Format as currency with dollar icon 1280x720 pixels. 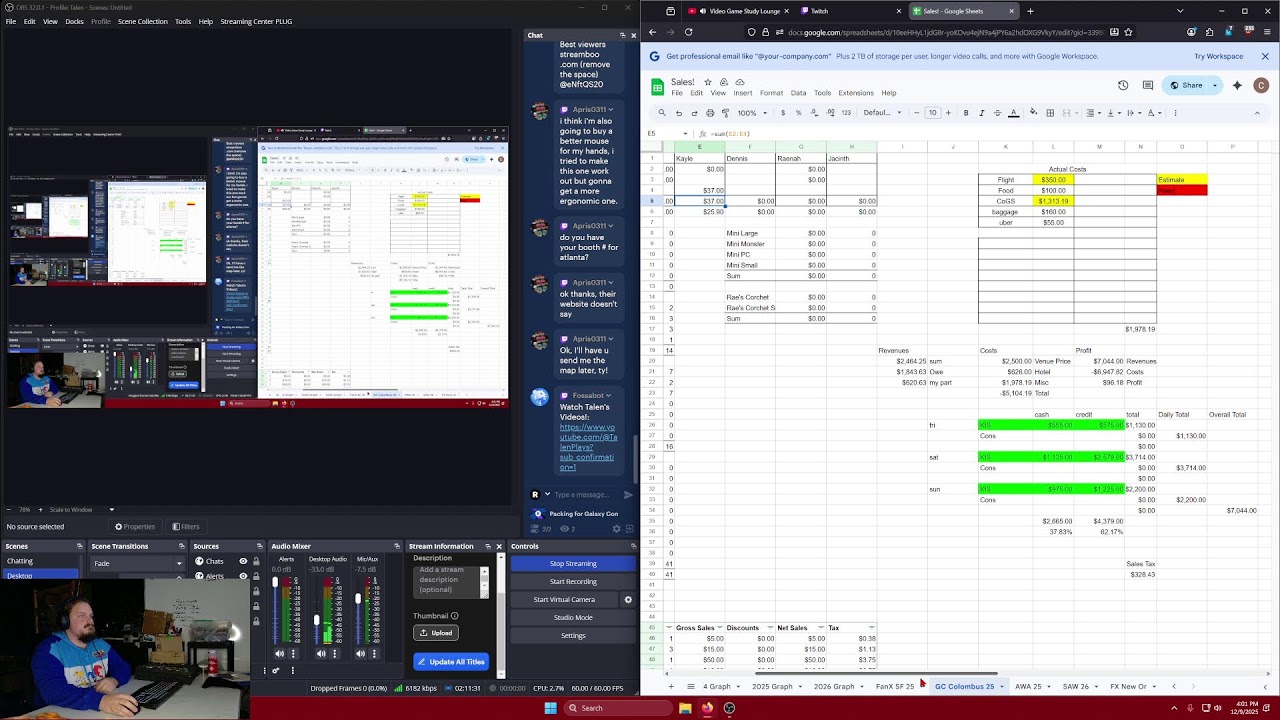tap(783, 113)
